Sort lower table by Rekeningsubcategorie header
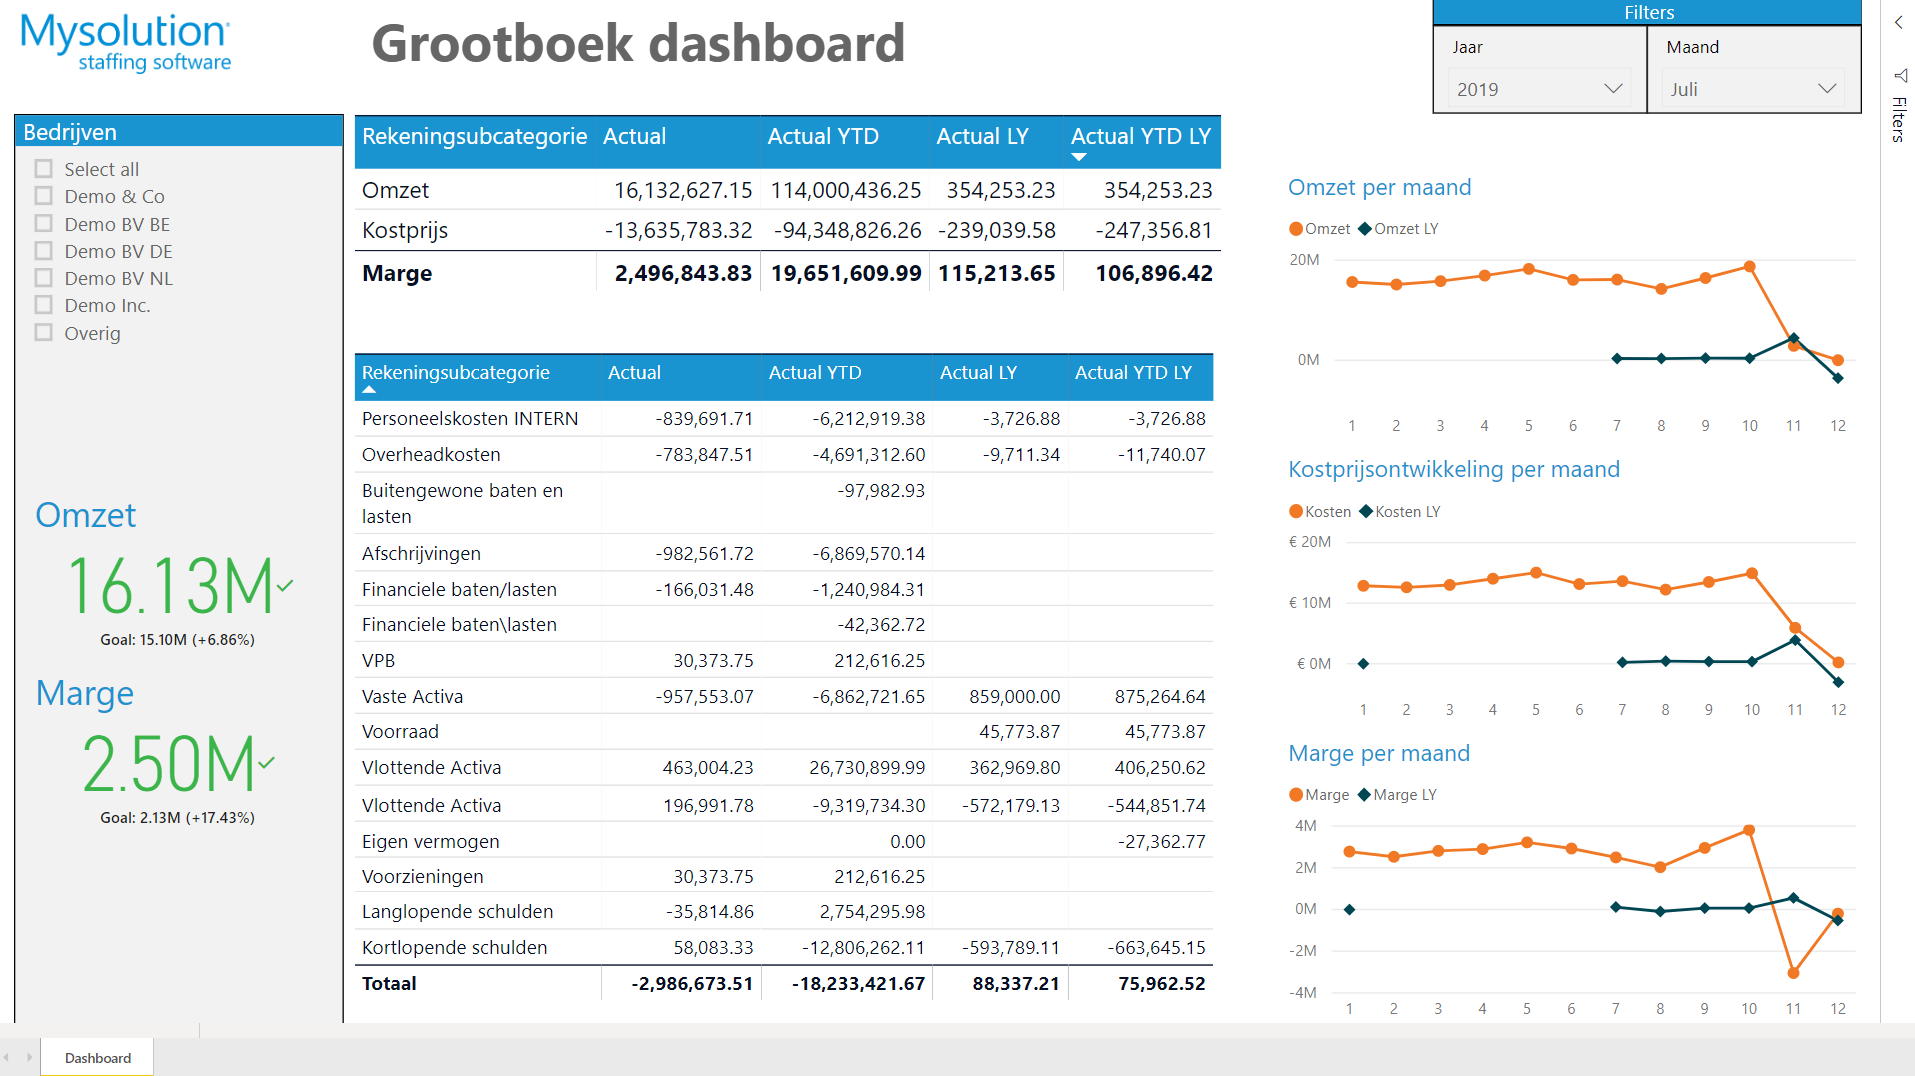This screenshot has height=1076, width=1915. [x=455, y=373]
